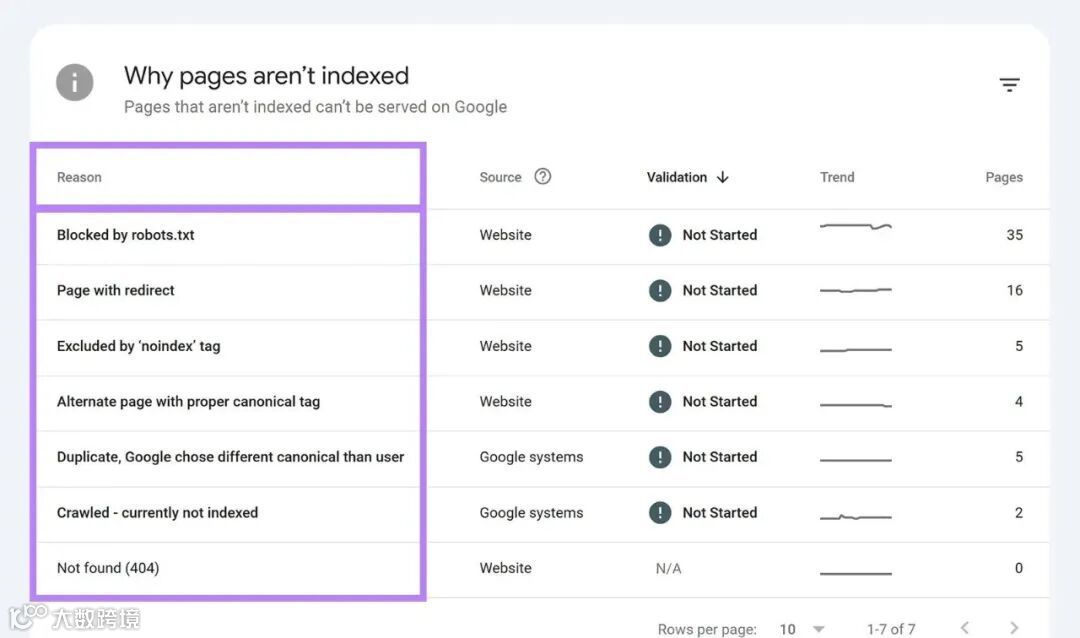Go to the next page of results
The width and height of the screenshot is (1080, 638).
pos(1014,628)
